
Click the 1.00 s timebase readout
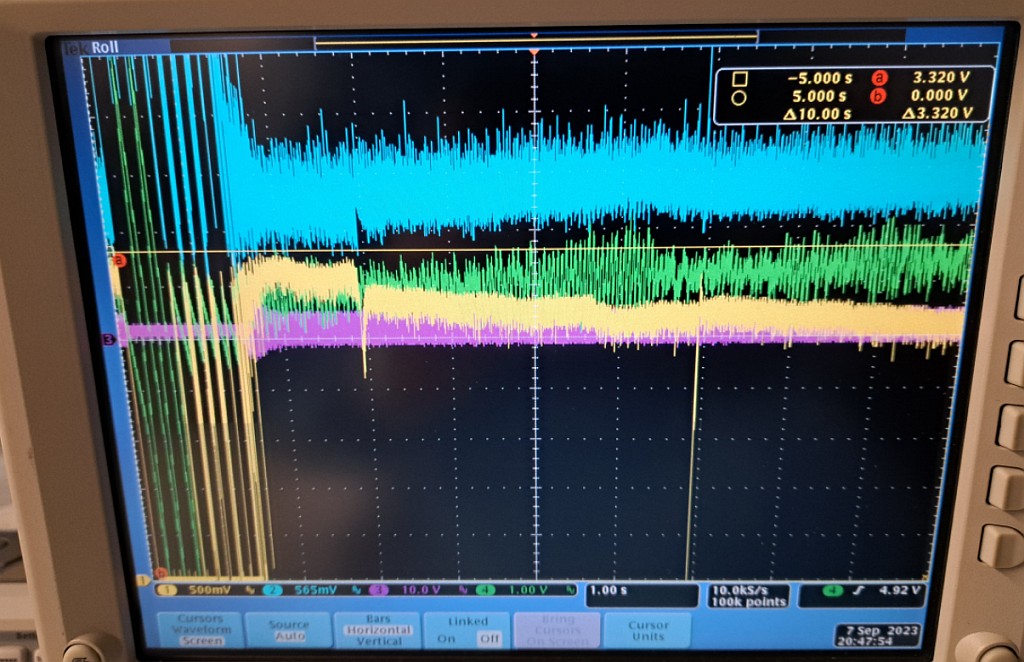(x=640, y=591)
